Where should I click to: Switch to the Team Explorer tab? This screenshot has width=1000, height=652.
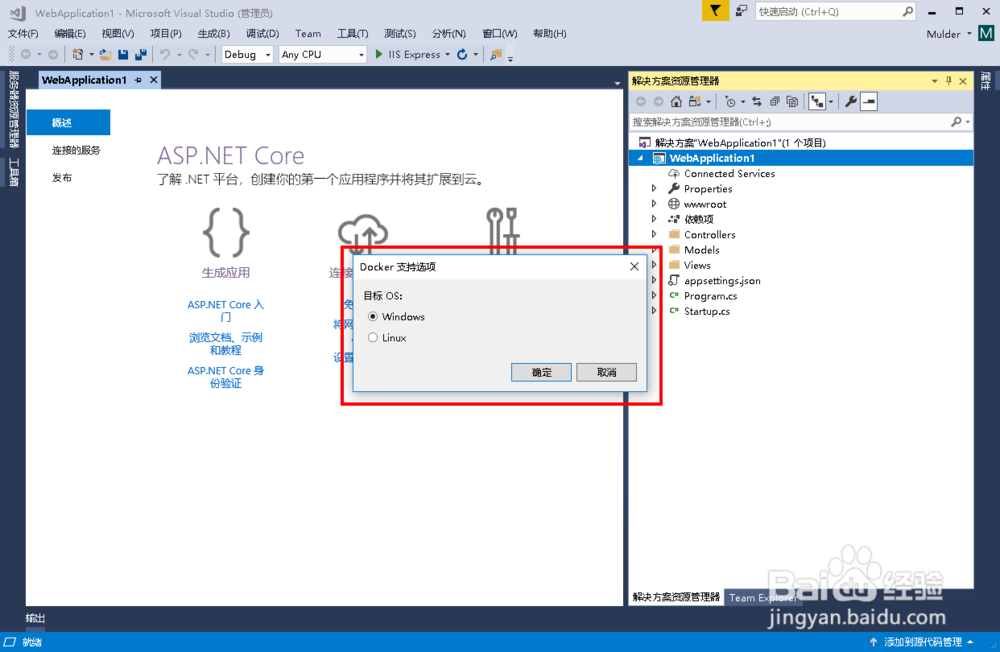click(762, 597)
